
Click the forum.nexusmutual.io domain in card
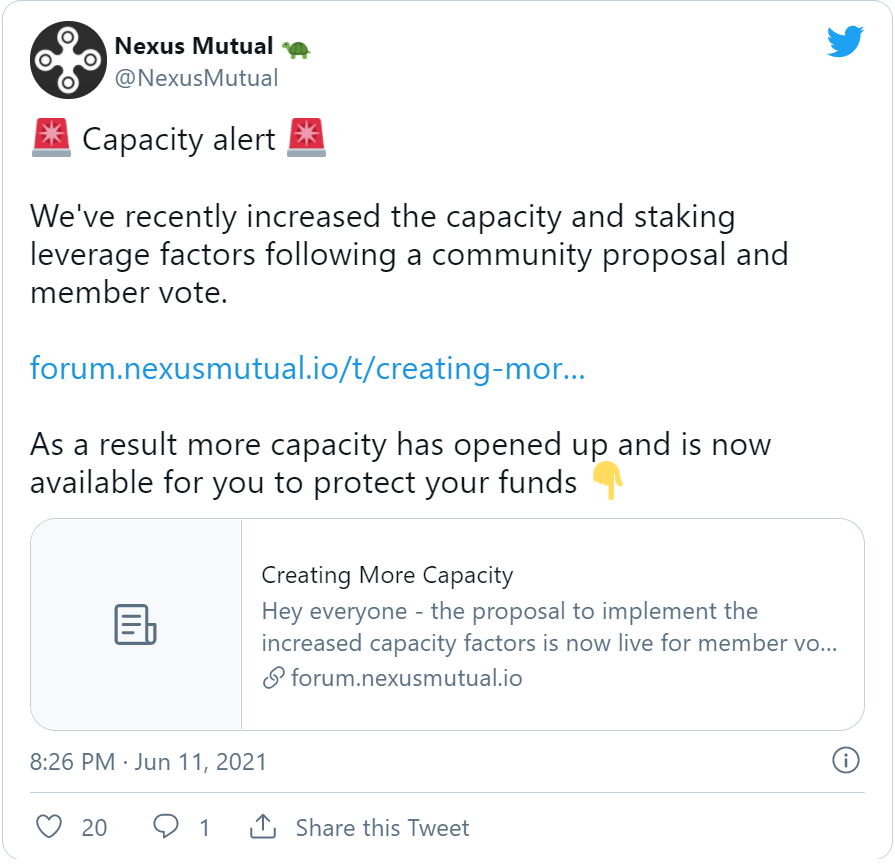(406, 678)
